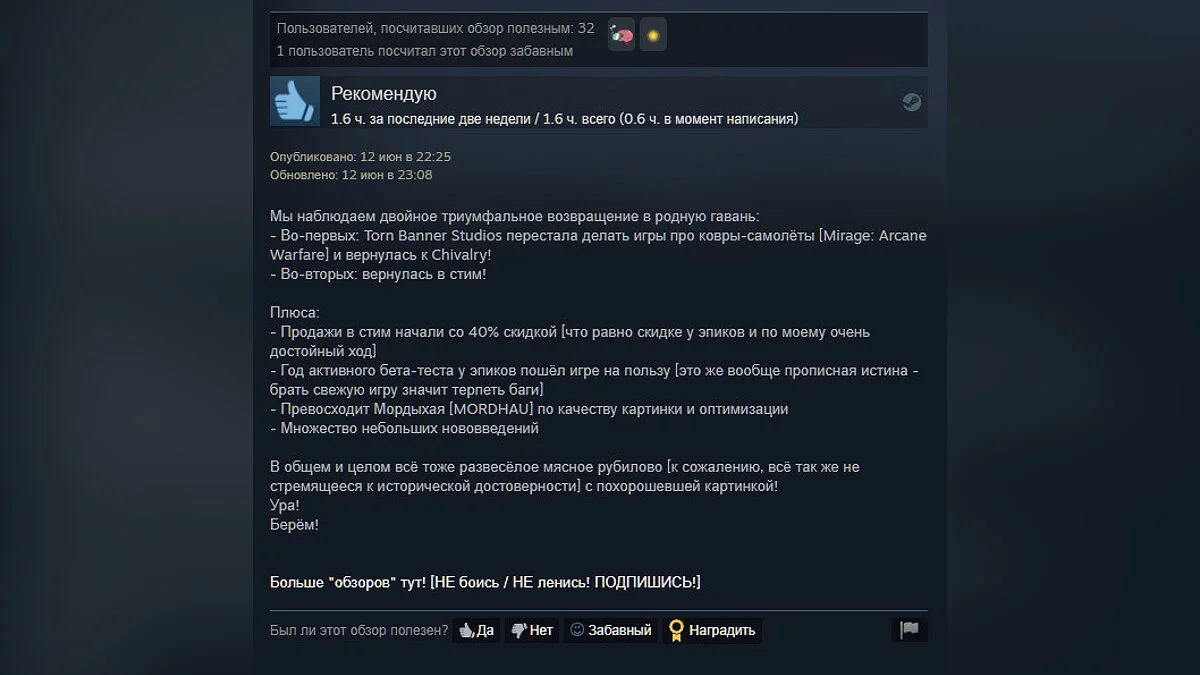Give an award via "Наградить" button
The image size is (1200, 675).
click(712, 630)
